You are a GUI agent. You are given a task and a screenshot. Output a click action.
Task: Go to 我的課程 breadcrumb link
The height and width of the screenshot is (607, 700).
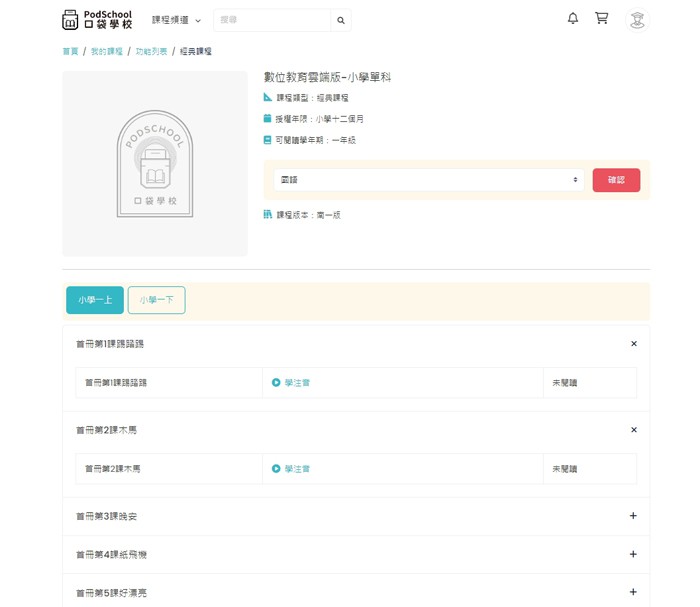tap(106, 51)
